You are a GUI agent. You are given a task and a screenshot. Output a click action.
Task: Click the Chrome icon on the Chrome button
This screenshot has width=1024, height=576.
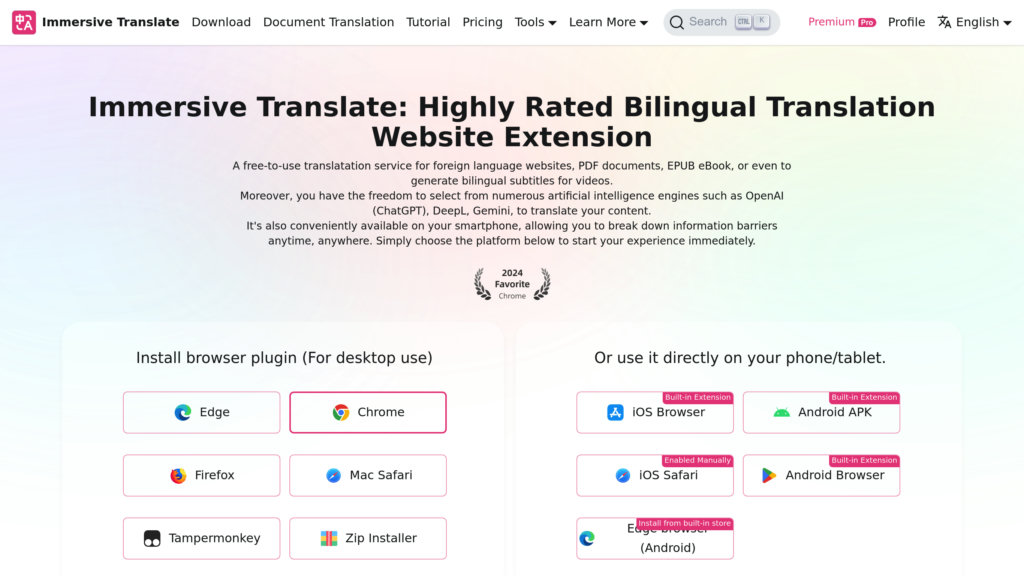340,412
